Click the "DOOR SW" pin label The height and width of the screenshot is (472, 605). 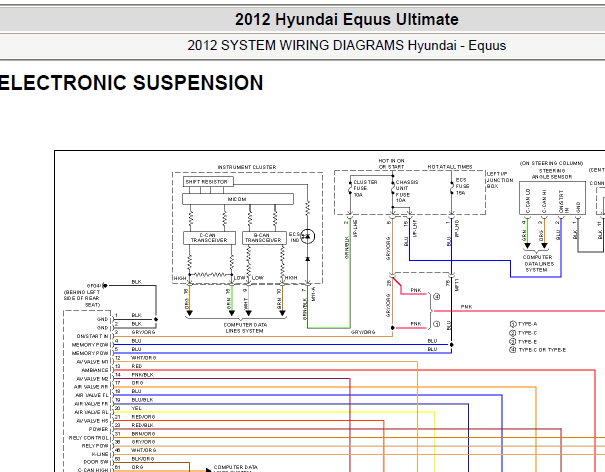pos(96,462)
